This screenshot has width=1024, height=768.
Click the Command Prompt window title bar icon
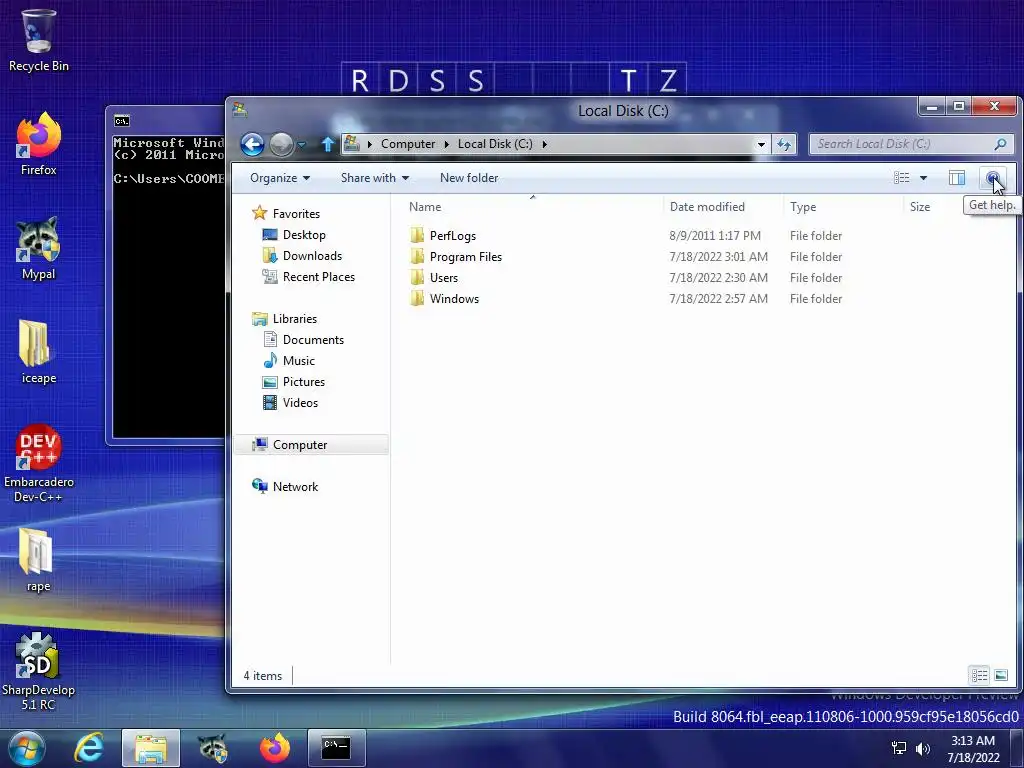[121, 121]
